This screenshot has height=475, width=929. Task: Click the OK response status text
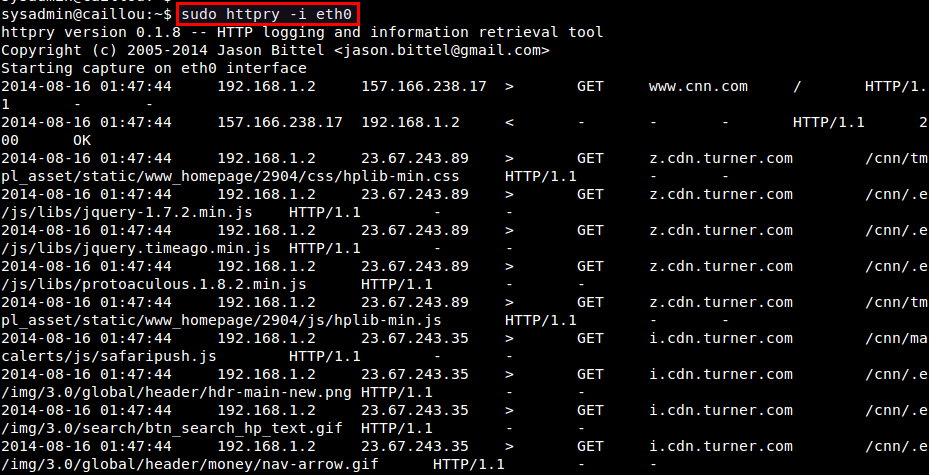coord(81,140)
